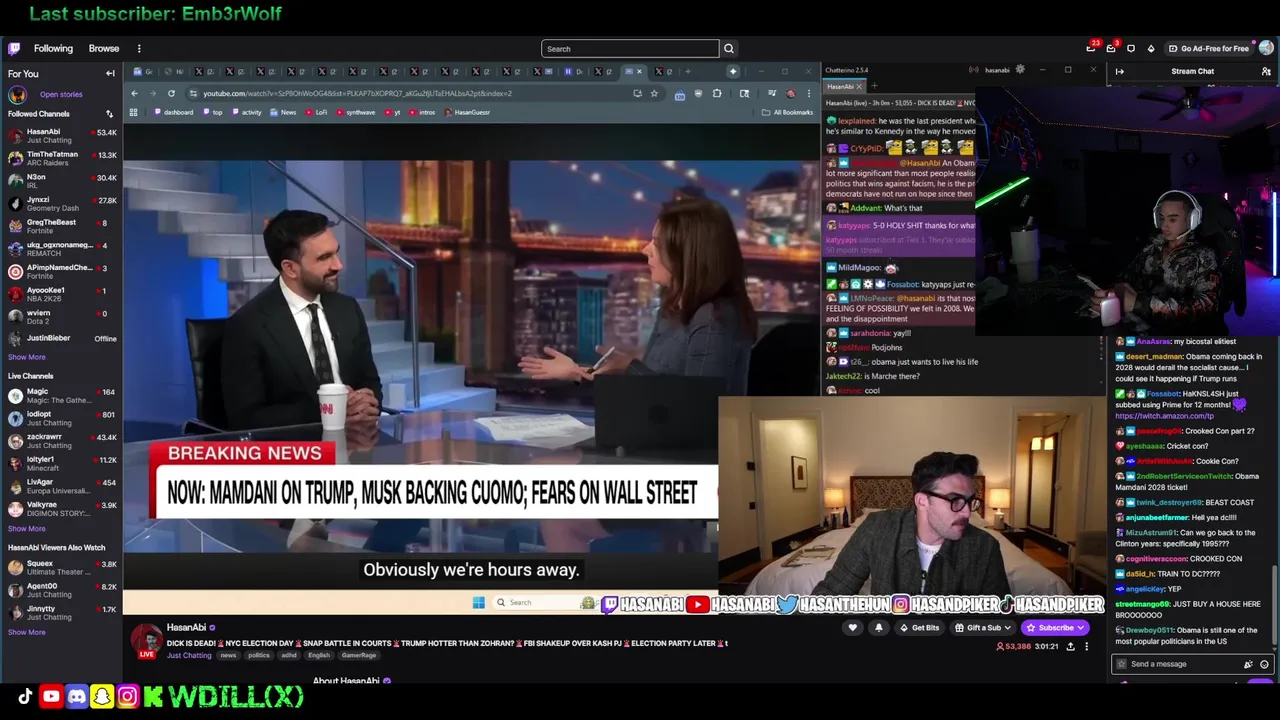Open HasanAbi in Followed Channels

pyautogui.click(x=62, y=135)
